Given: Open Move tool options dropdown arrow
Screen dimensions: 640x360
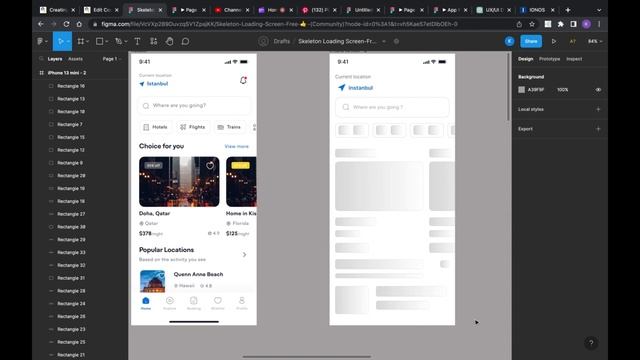Looking at the screenshot, I should click(x=68, y=41).
